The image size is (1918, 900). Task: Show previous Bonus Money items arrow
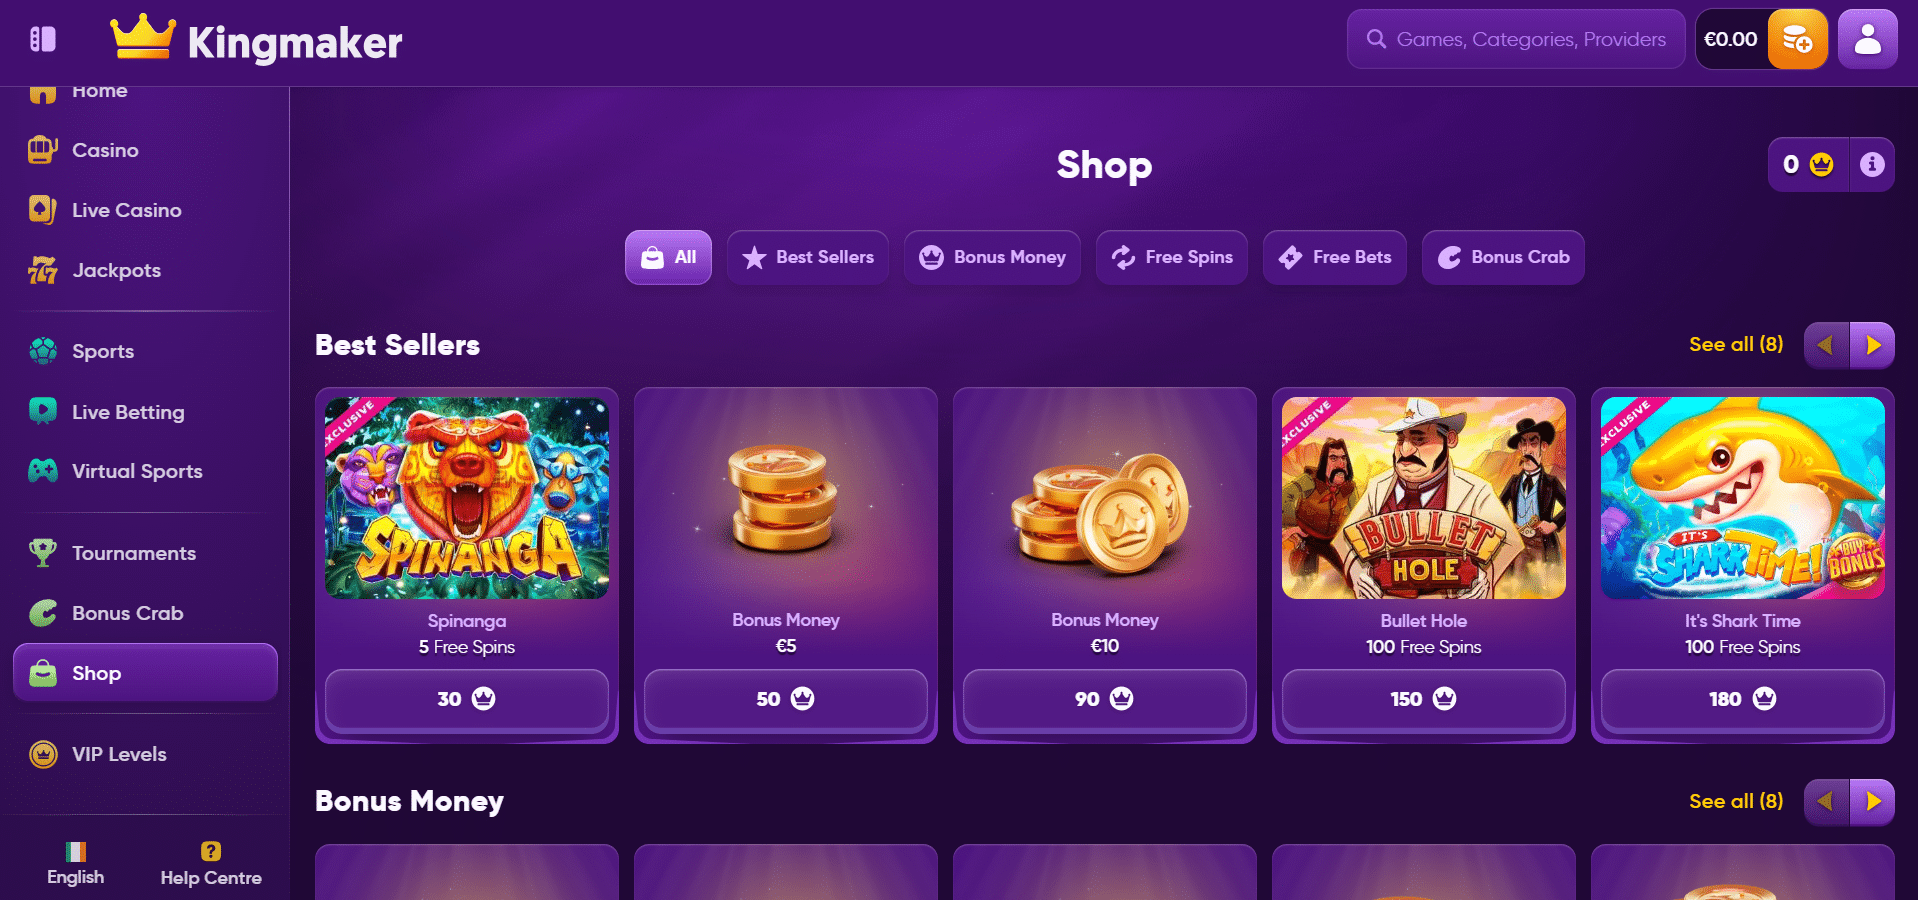click(1827, 802)
